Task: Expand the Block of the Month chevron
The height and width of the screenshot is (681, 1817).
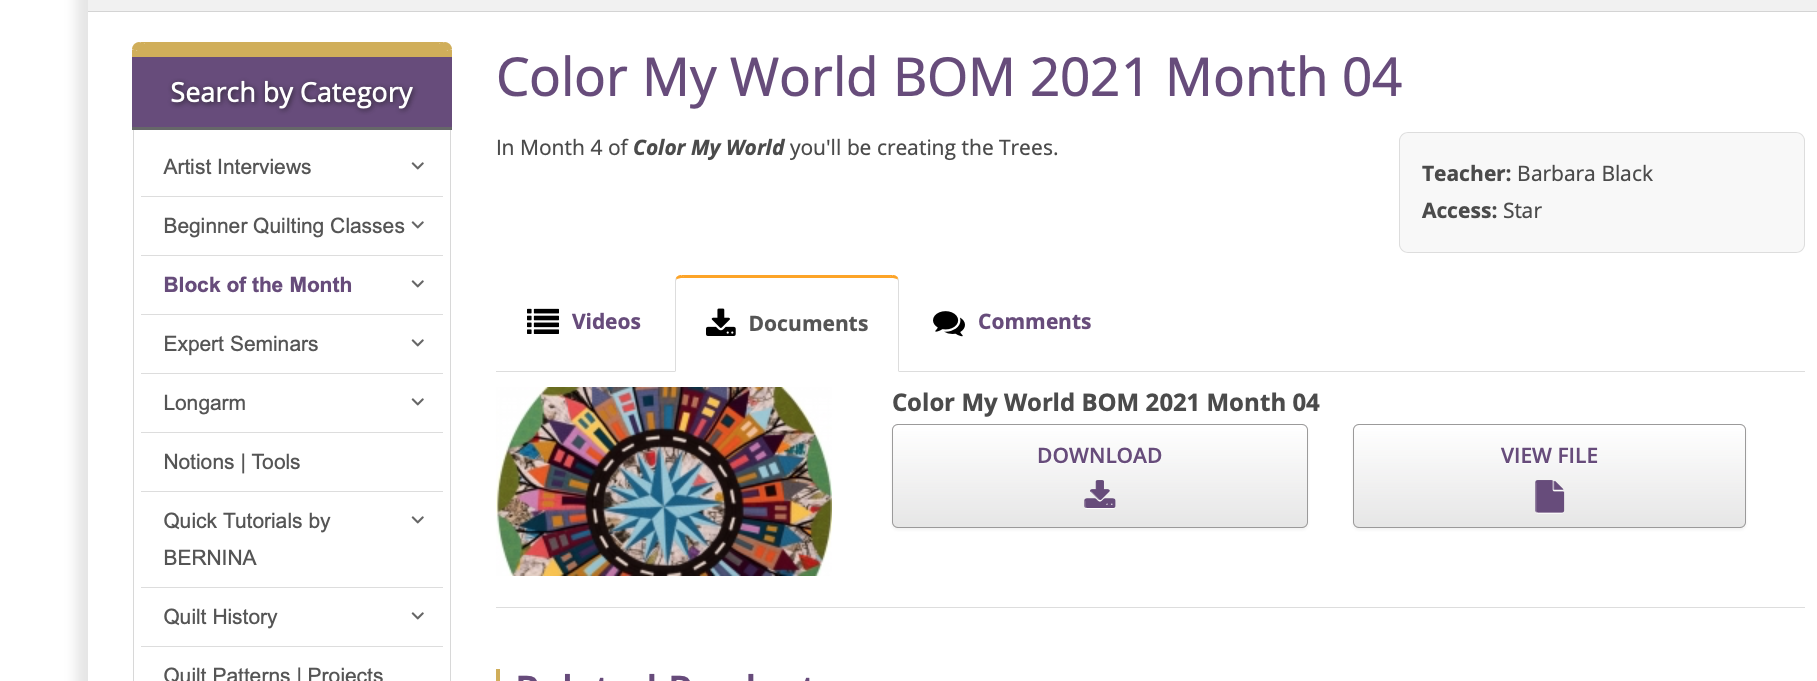Action: (418, 284)
